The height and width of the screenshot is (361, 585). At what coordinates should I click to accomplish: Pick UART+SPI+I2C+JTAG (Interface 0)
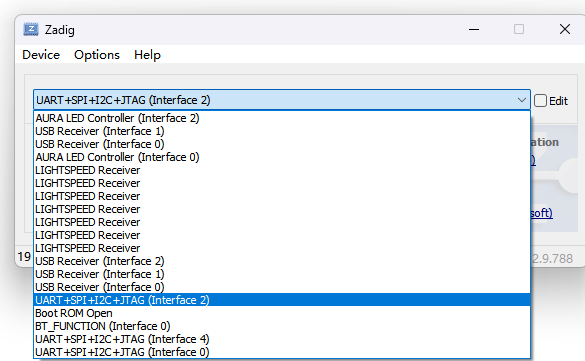tap(282, 352)
